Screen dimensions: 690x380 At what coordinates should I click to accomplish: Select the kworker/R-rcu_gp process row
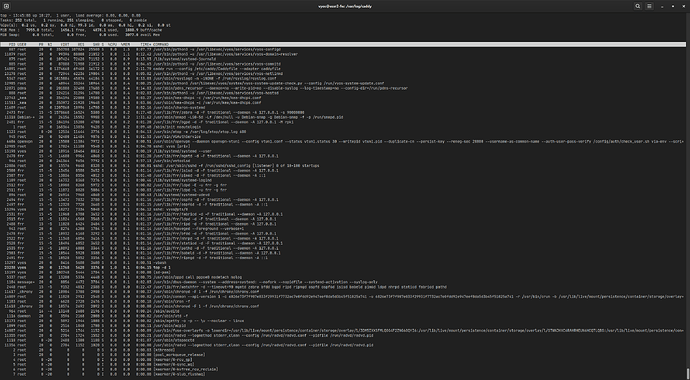click(343, 359)
